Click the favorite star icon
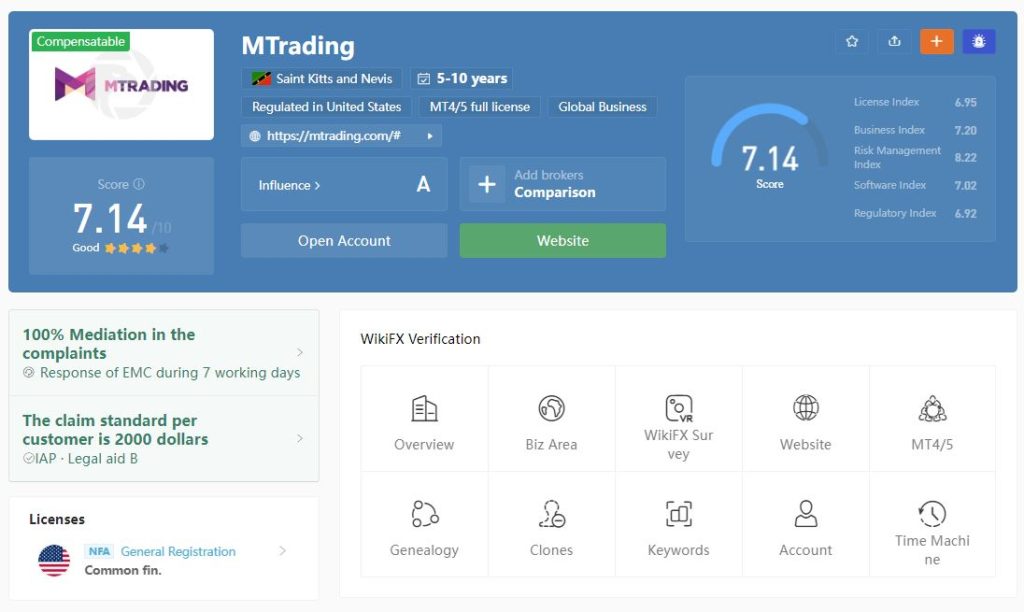Image resolution: width=1024 pixels, height=612 pixels. coord(852,41)
